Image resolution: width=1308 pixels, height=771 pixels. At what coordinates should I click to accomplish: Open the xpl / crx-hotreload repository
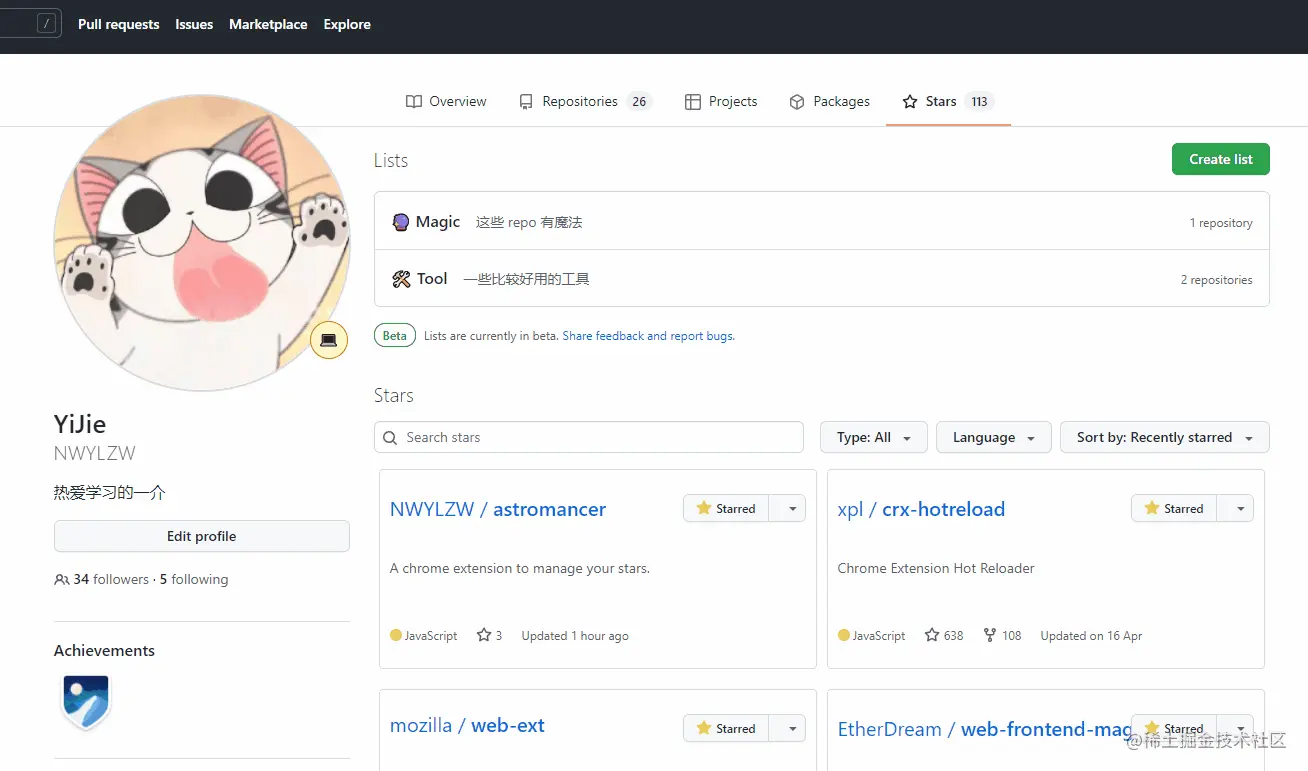click(921, 509)
